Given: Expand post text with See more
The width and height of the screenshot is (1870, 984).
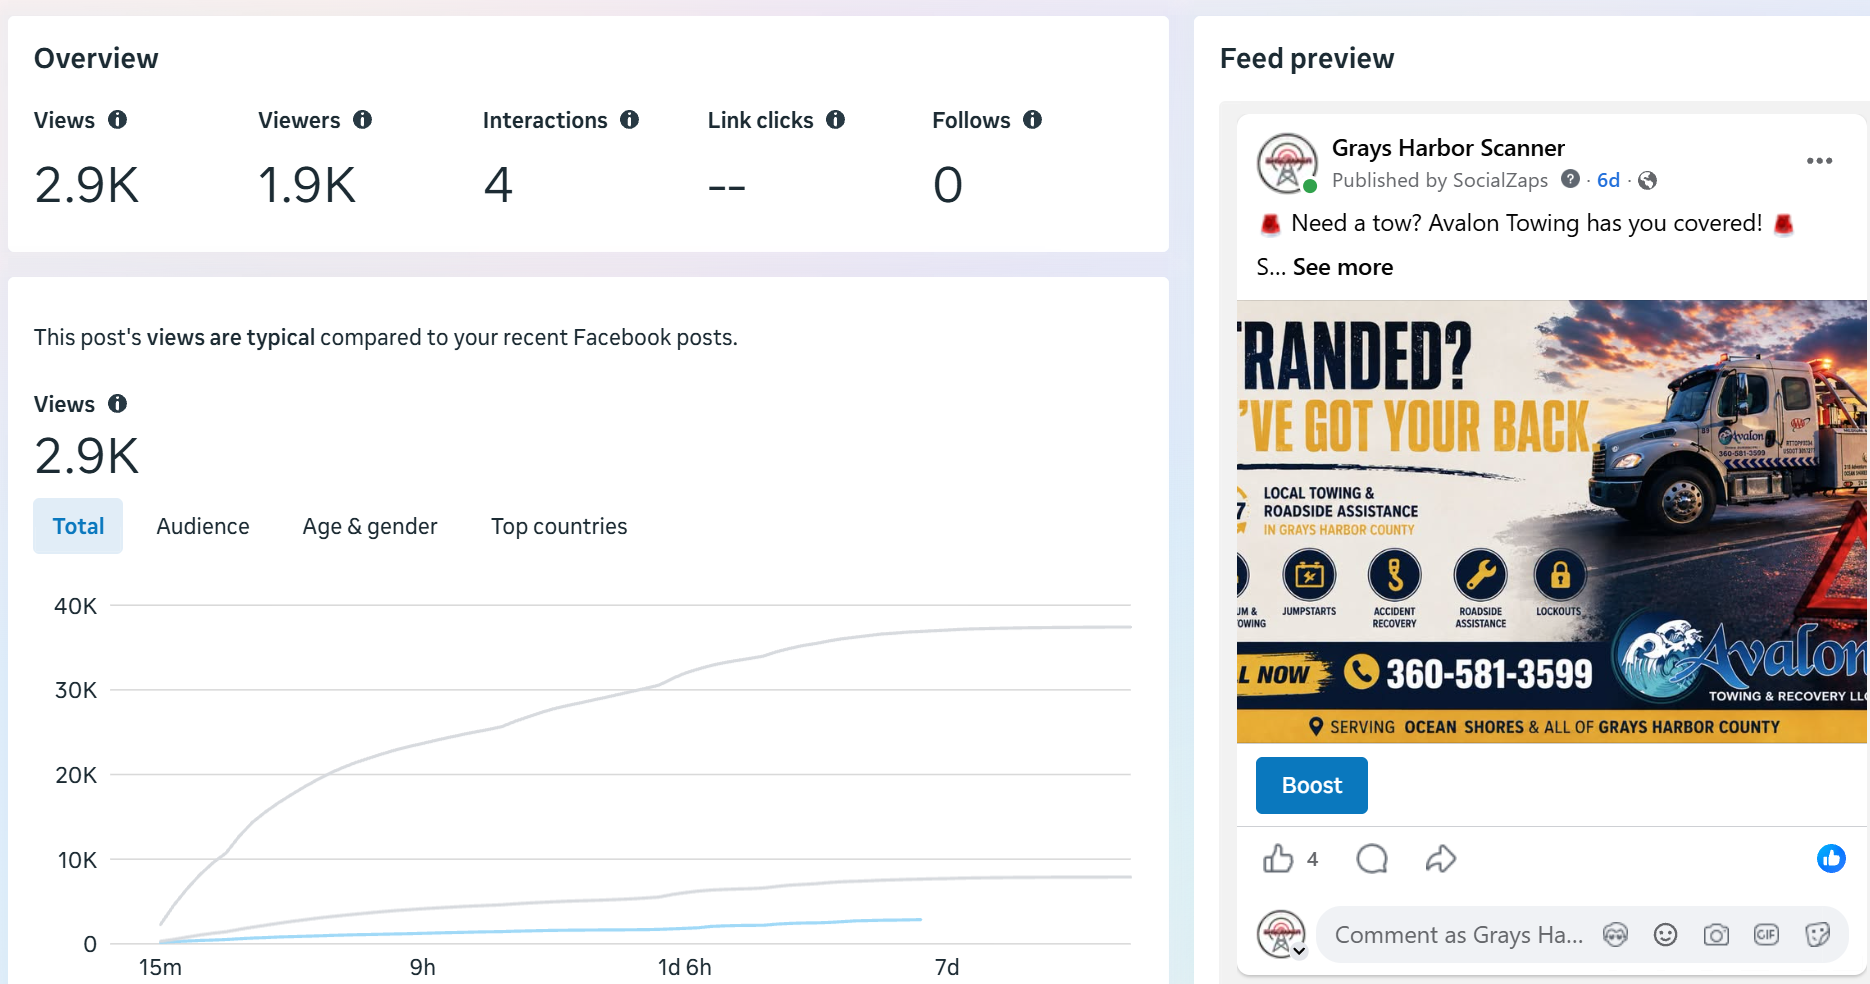Looking at the screenshot, I should (x=1342, y=267).
